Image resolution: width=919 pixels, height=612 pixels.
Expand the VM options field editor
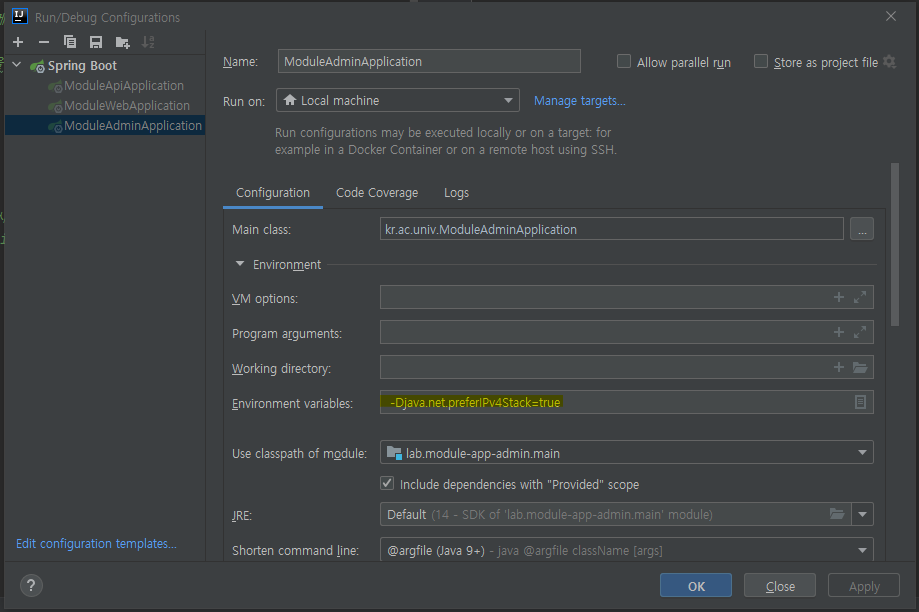(860, 297)
